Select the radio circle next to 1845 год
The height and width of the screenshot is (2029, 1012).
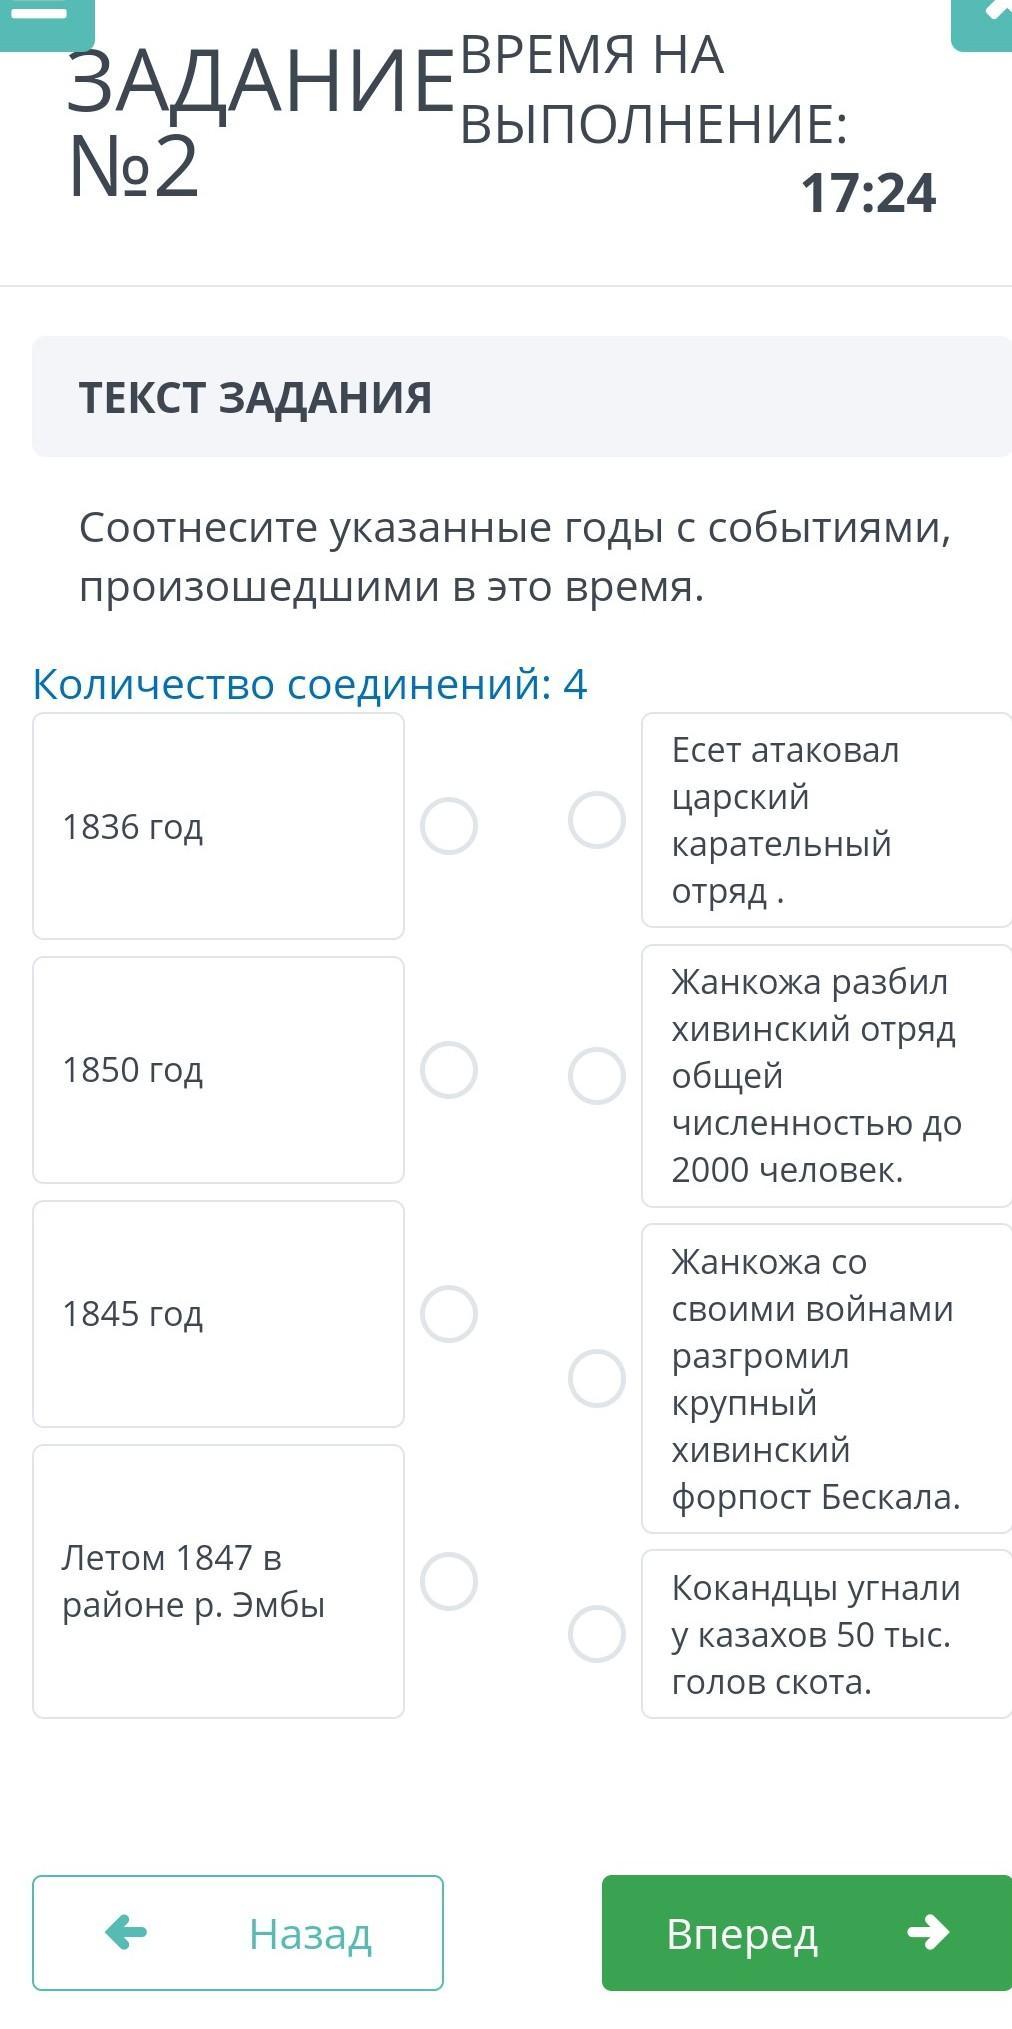(x=448, y=1314)
